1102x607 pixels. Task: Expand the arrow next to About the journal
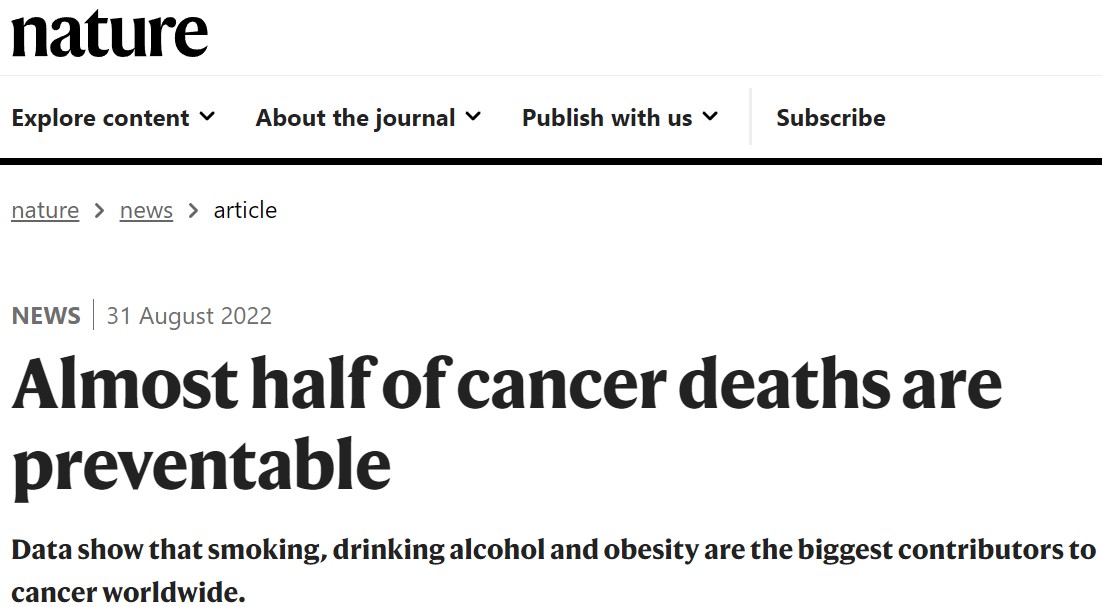[474, 117]
